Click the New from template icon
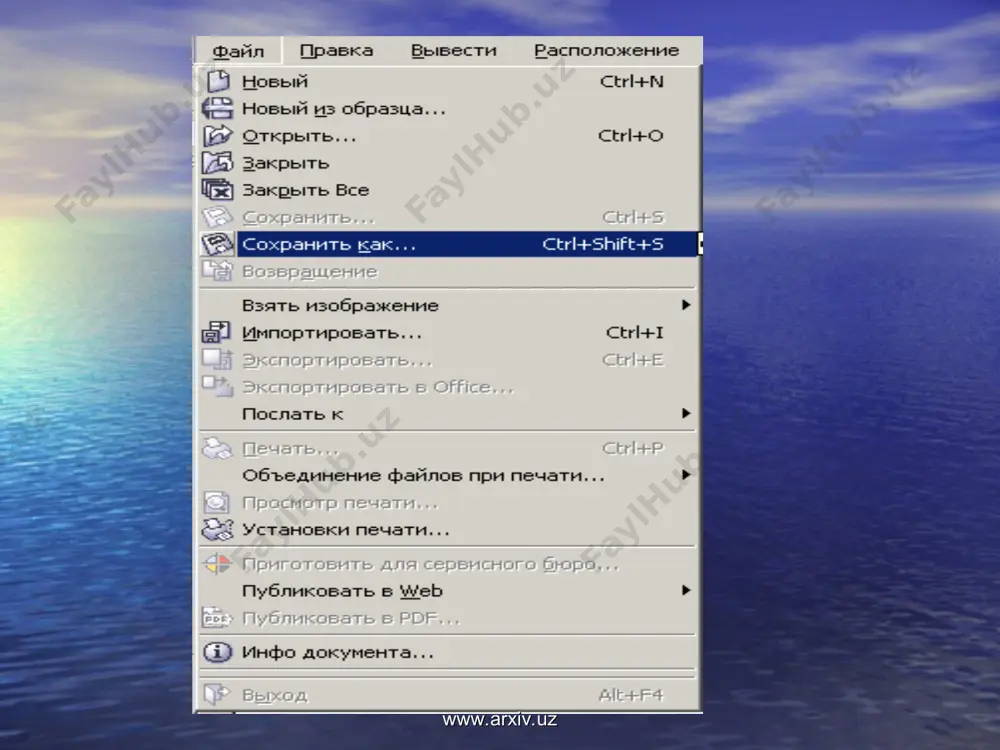The width and height of the screenshot is (1000, 750). pyautogui.click(x=217, y=108)
